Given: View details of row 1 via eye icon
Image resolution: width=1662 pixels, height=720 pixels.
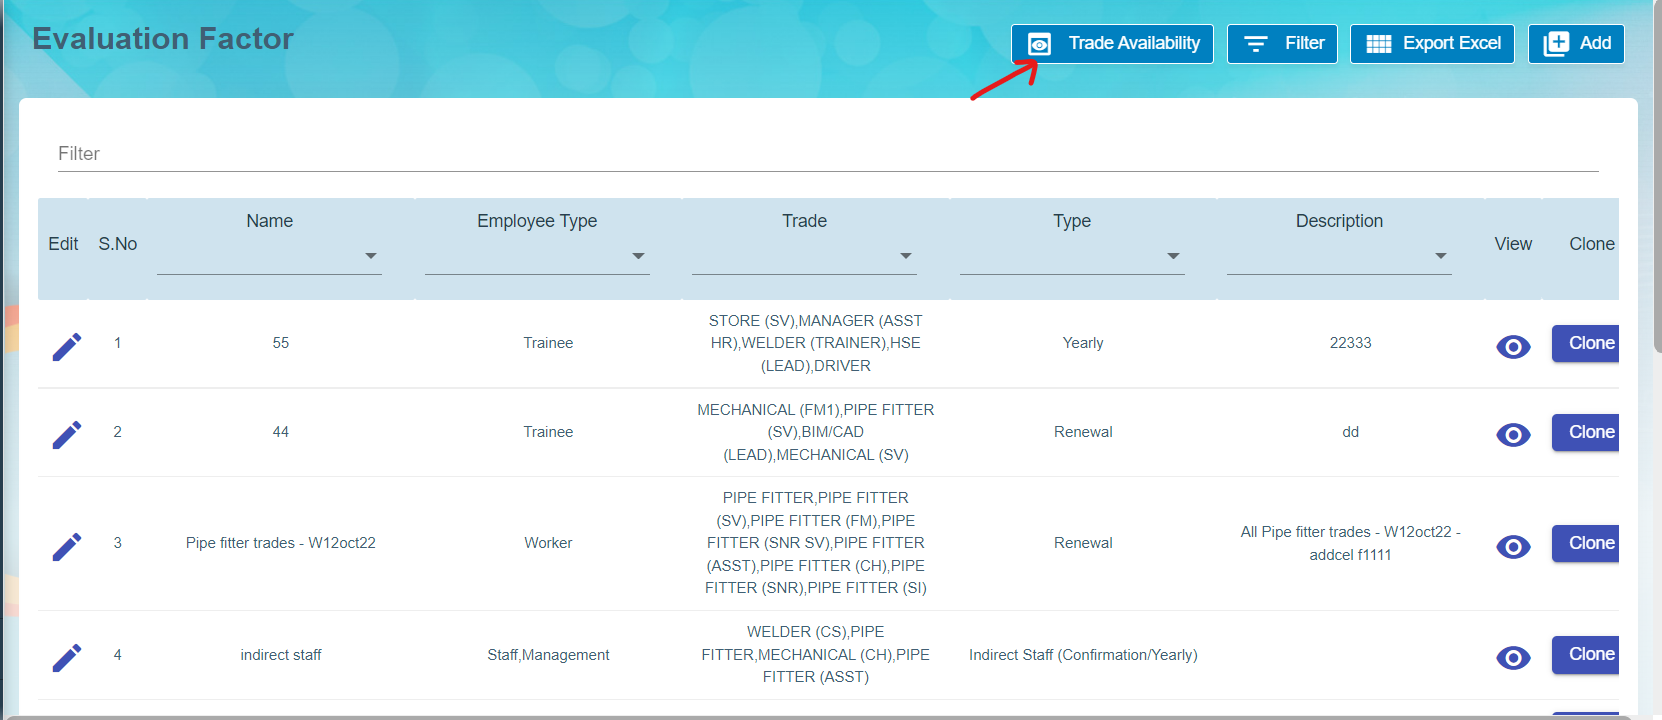Looking at the screenshot, I should [x=1513, y=347].
